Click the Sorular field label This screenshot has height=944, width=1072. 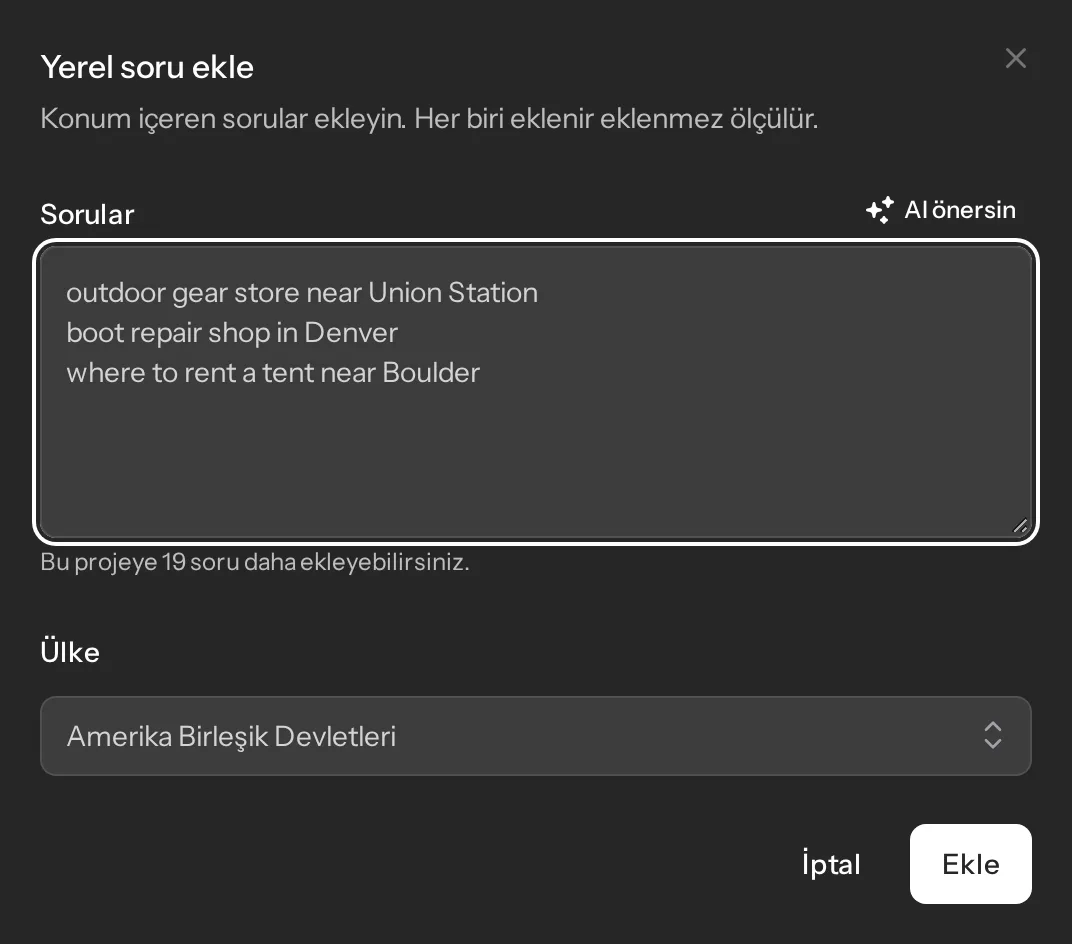coord(88,215)
